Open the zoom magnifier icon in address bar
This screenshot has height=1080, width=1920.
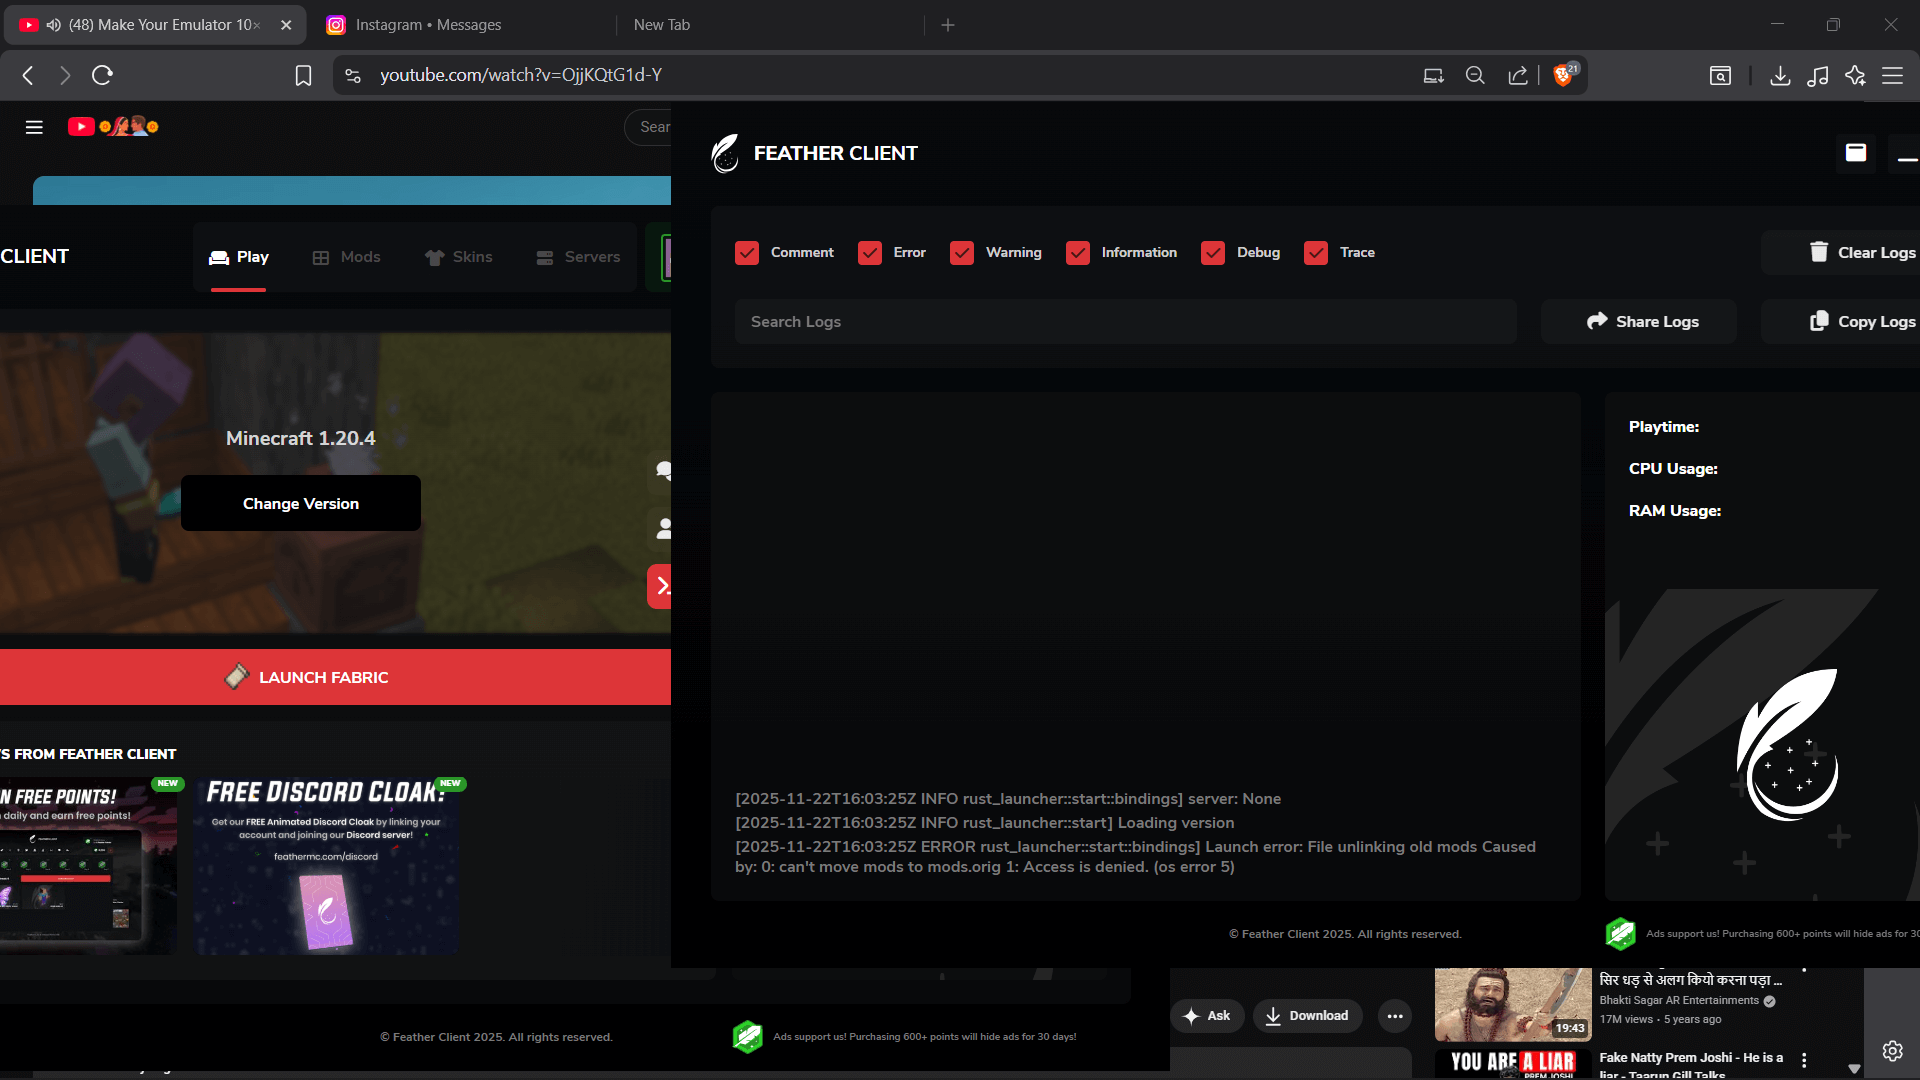coord(1475,75)
